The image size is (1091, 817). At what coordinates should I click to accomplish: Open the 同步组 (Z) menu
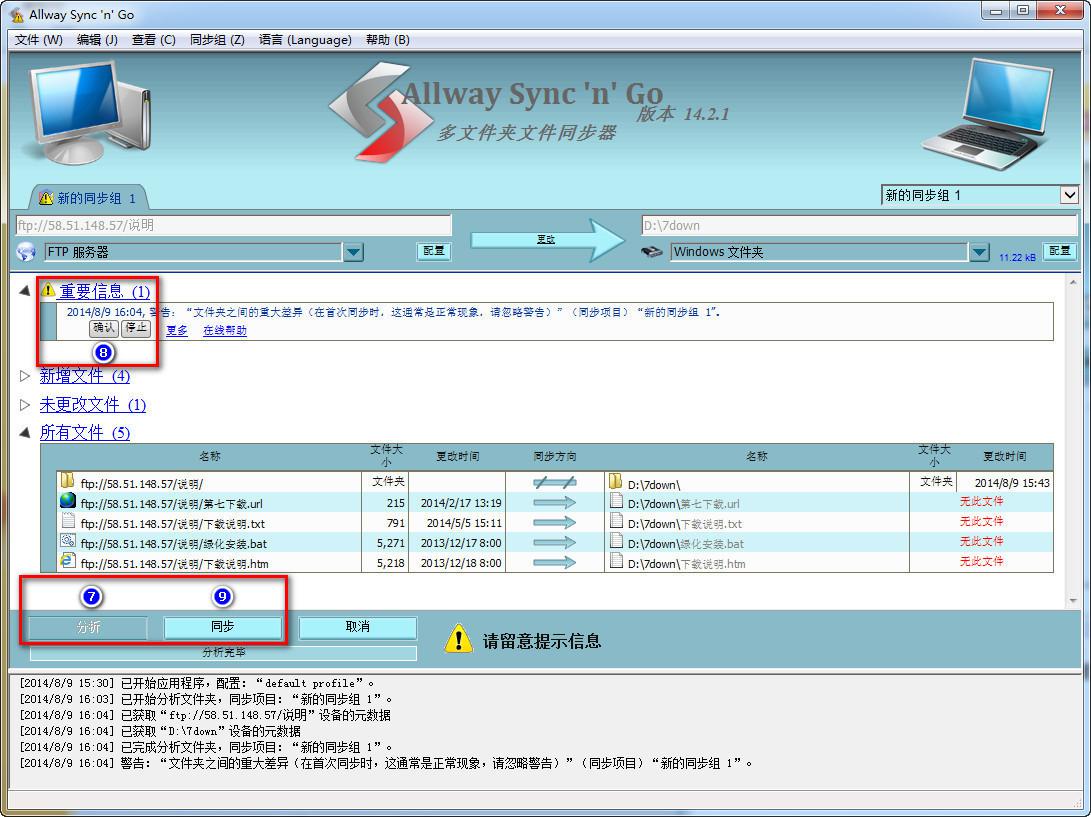point(217,40)
